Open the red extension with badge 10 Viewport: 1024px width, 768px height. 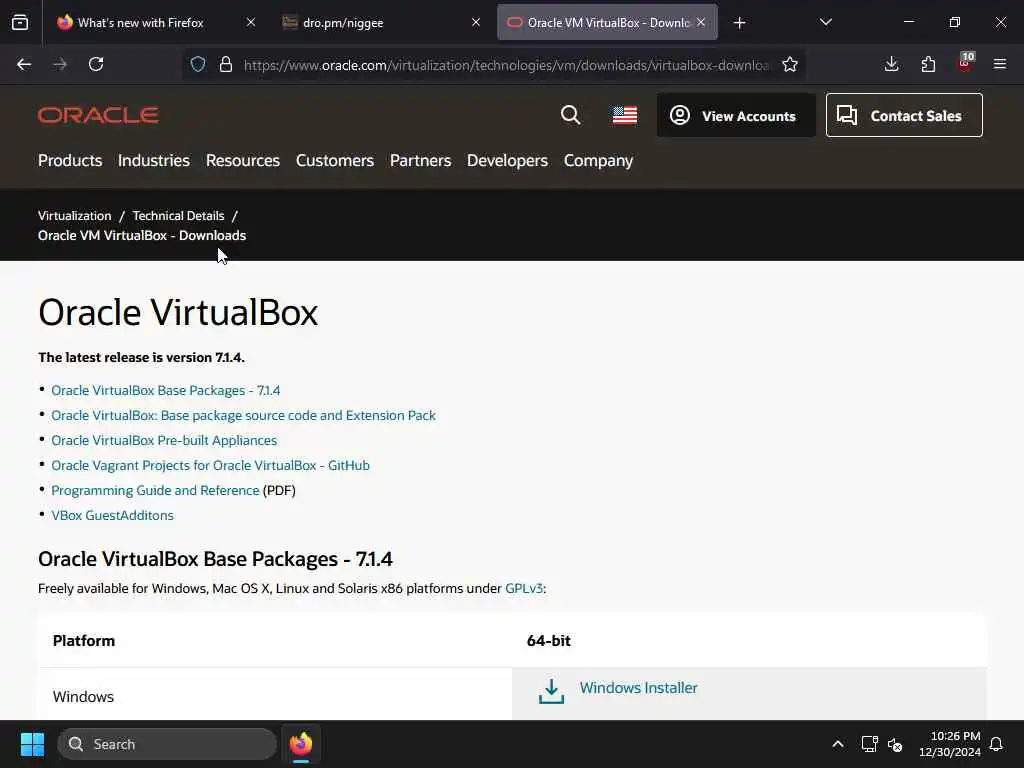965,63
